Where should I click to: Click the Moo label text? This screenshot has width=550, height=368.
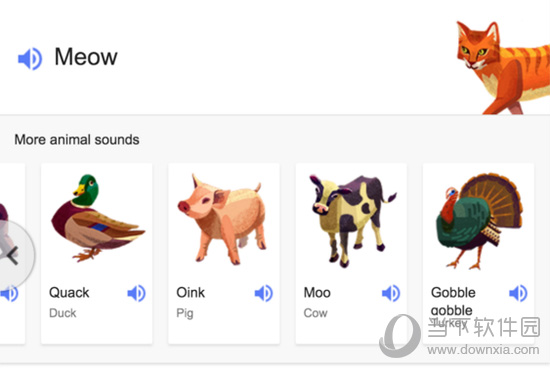317,293
